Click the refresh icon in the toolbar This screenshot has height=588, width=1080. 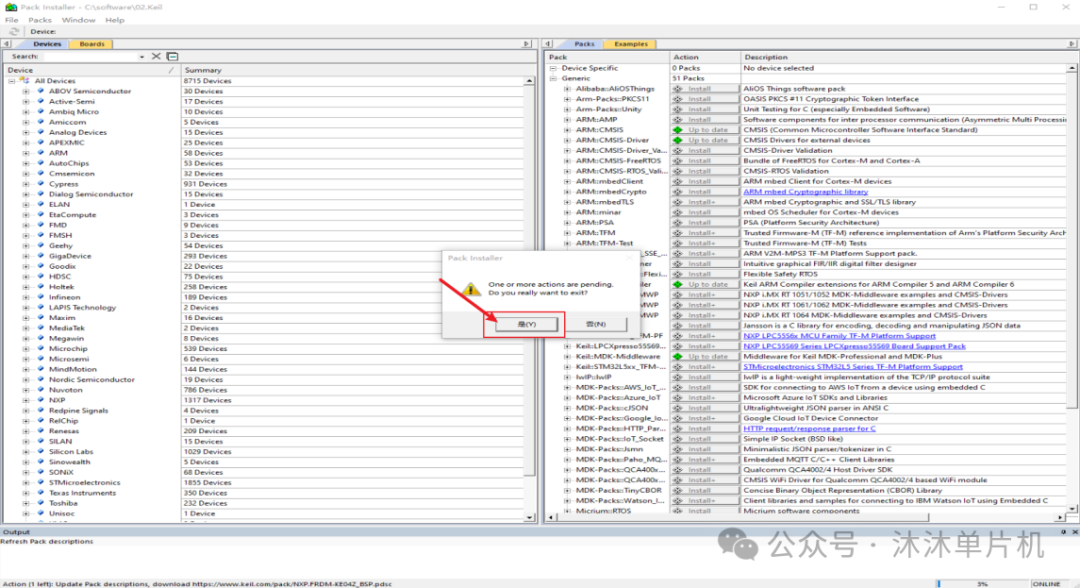coord(13,32)
